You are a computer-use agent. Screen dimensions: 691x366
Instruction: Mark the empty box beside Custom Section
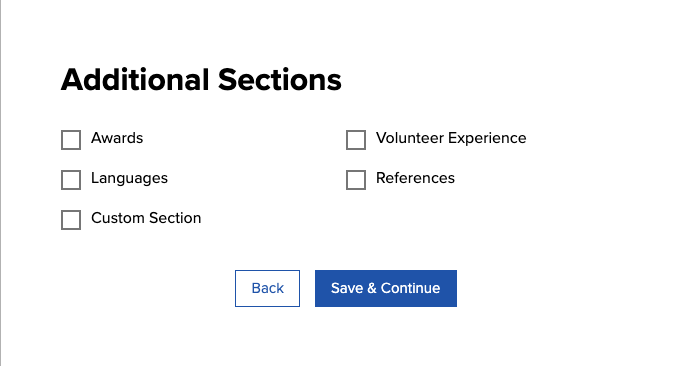(71, 220)
